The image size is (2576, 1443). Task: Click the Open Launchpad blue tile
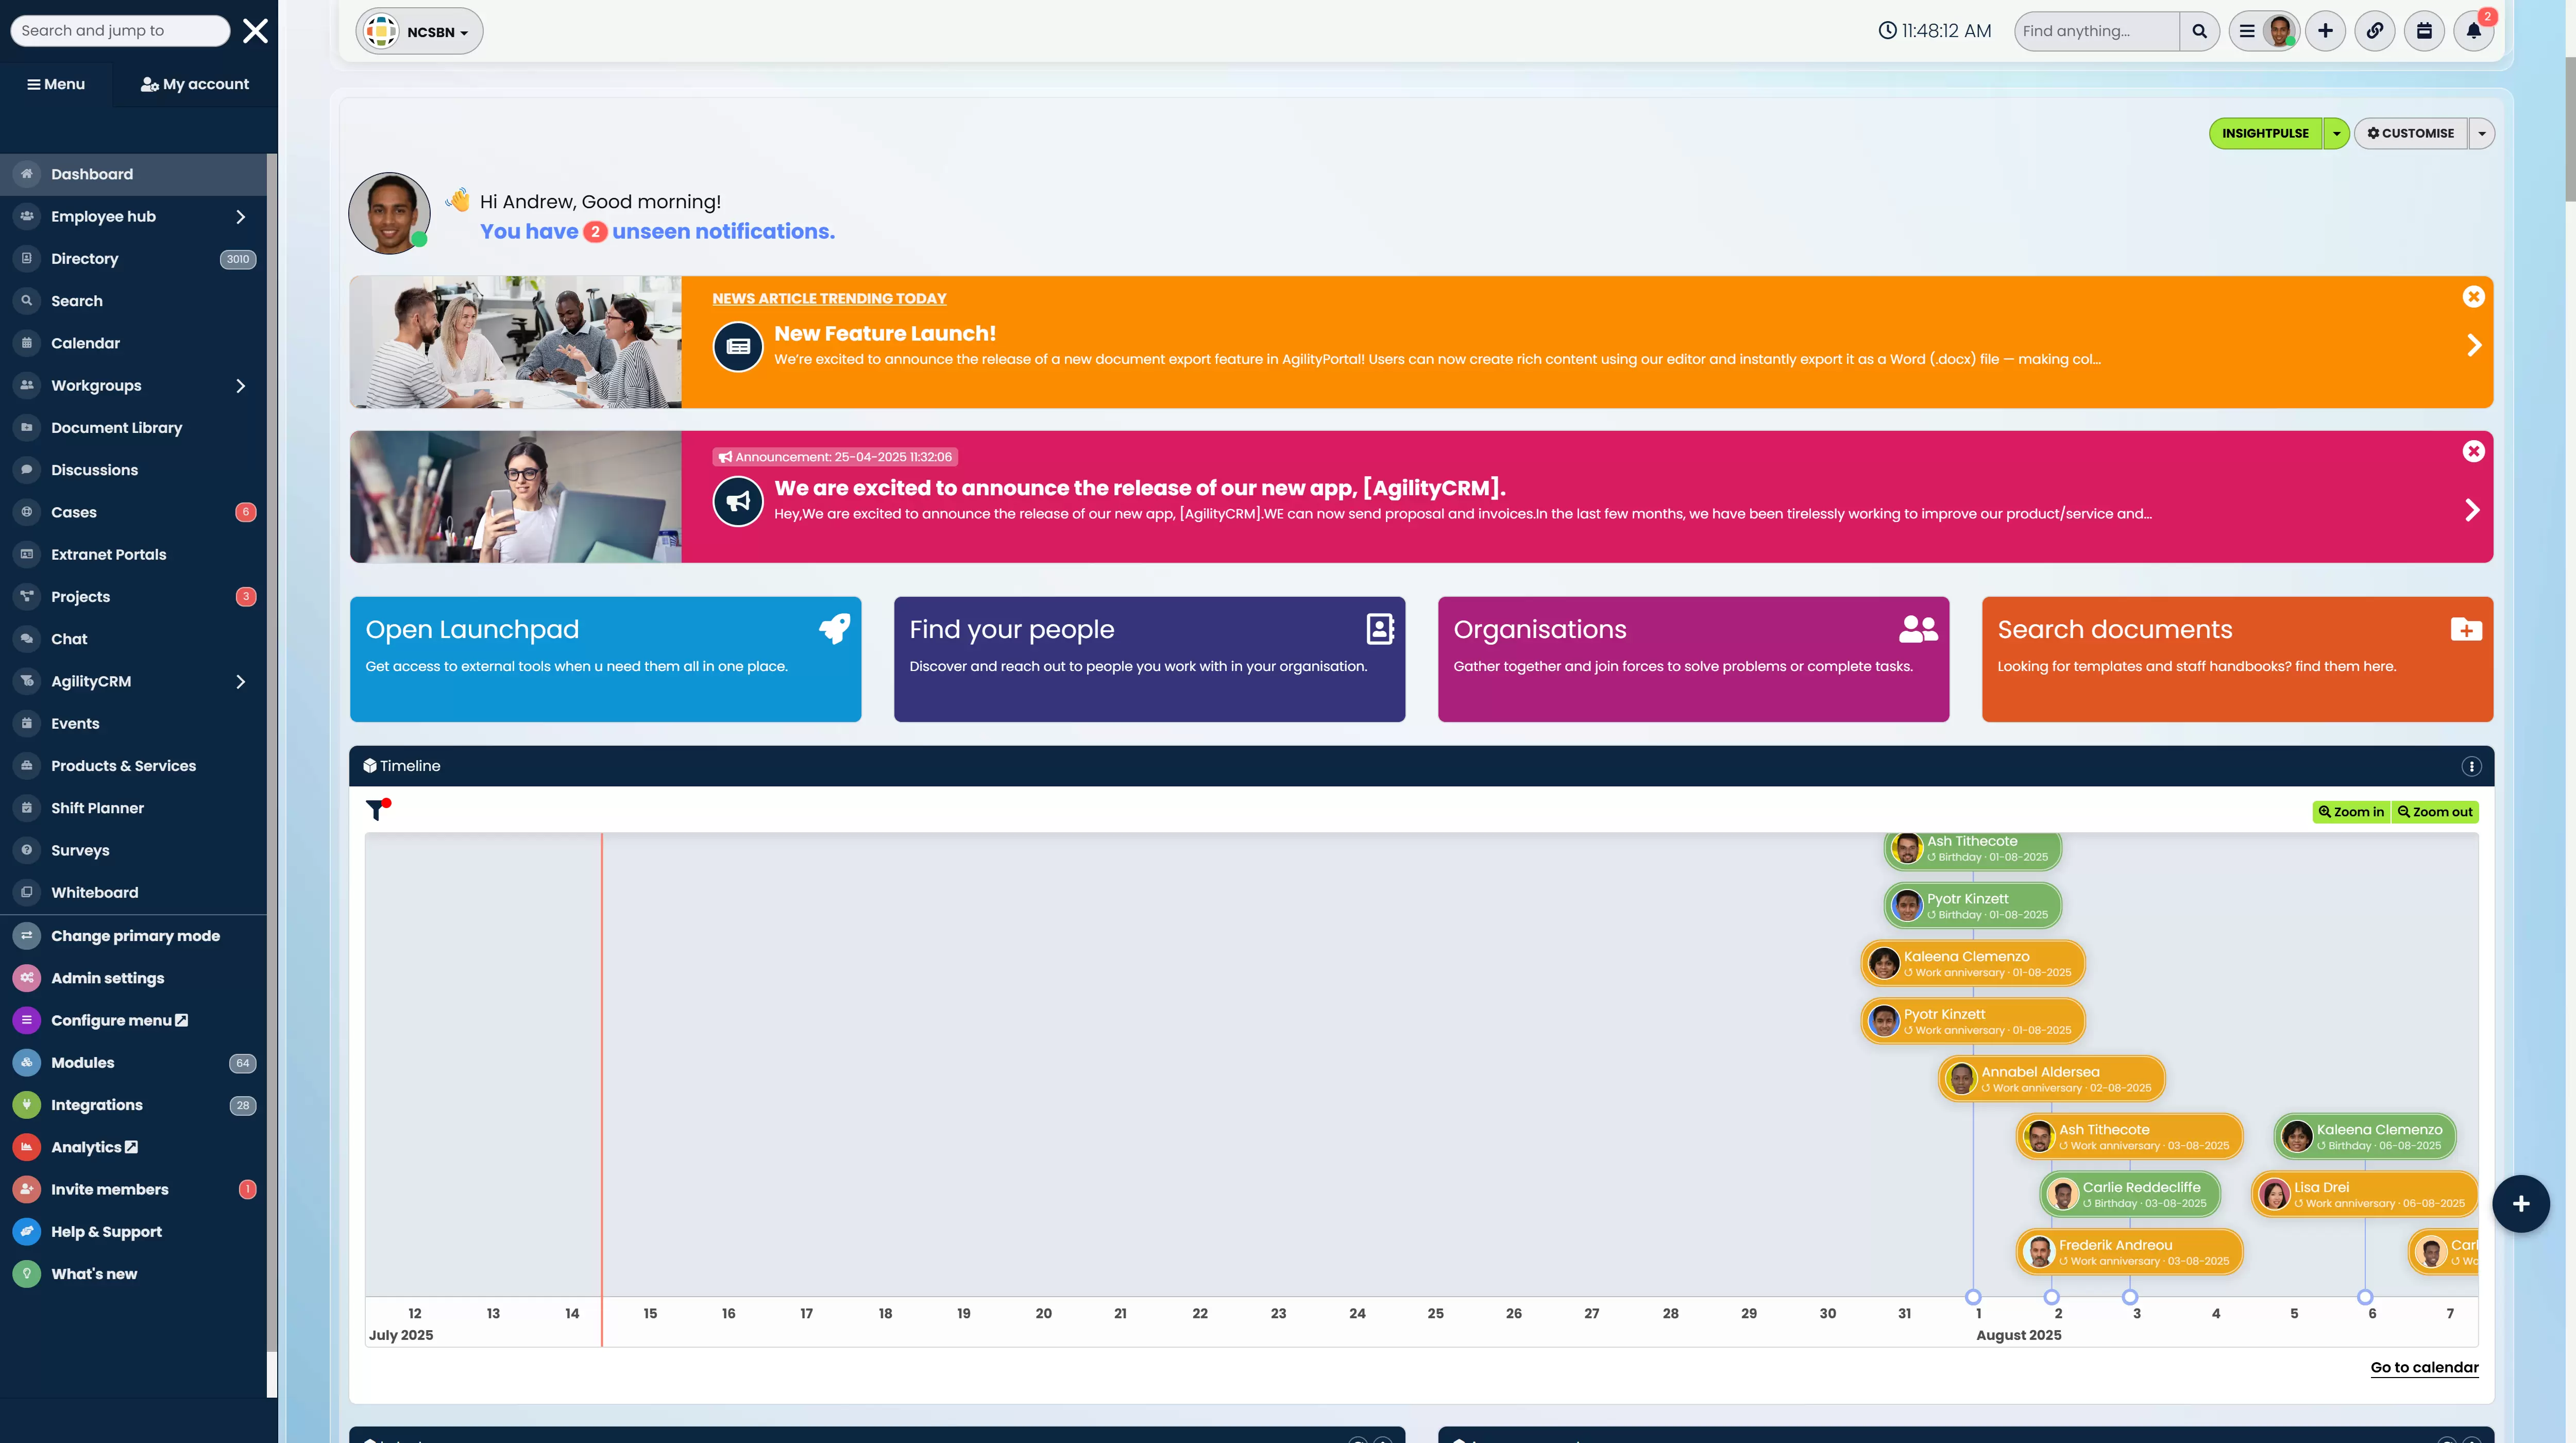coord(605,659)
